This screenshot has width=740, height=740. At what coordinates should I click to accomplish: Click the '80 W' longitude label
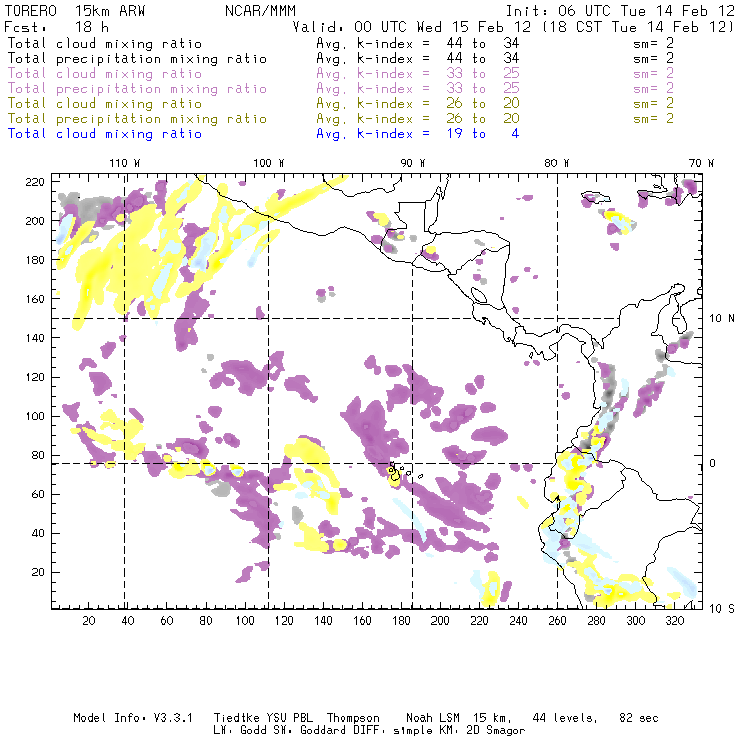coord(557,163)
